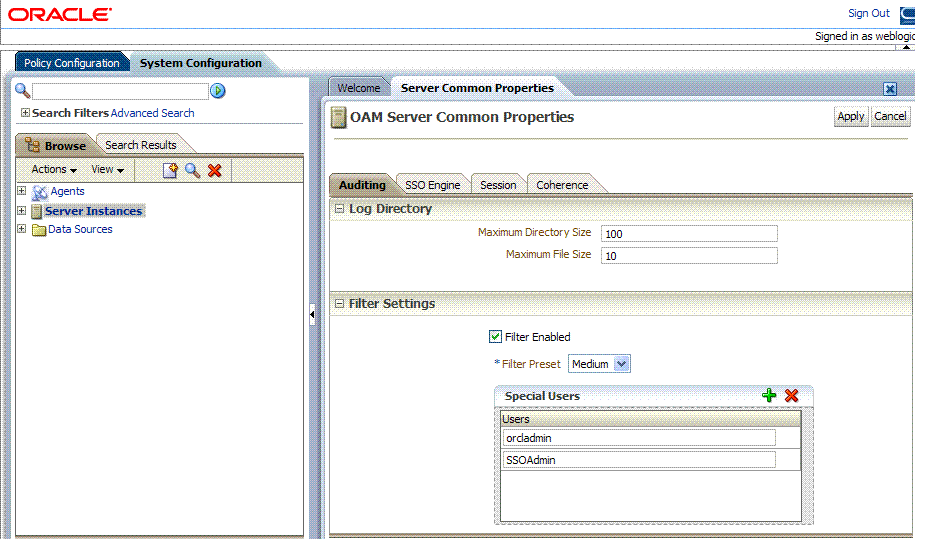Click the Open magnifier icon in Browse toolbar
The image size is (943, 555).
coord(192,171)
